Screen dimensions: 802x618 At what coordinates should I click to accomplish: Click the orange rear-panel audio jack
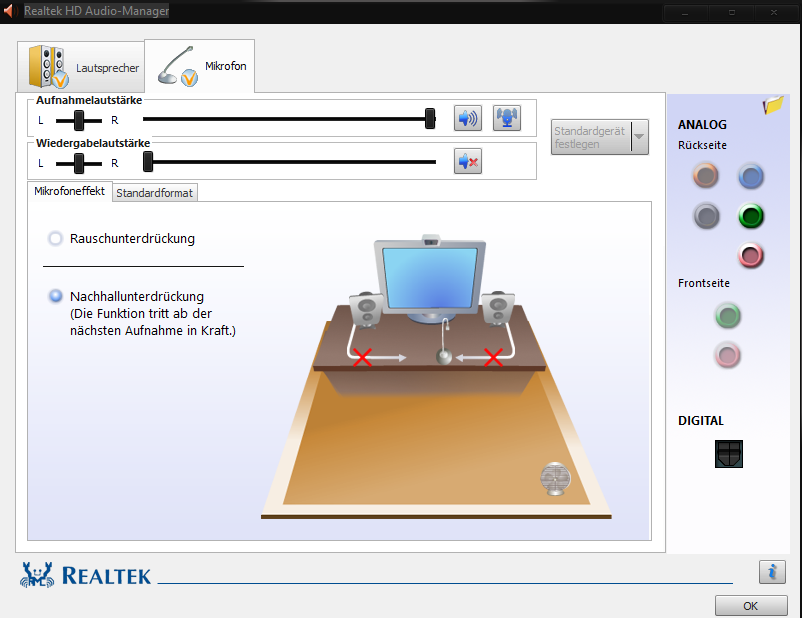pyautogui.click(x=706, y=175)
